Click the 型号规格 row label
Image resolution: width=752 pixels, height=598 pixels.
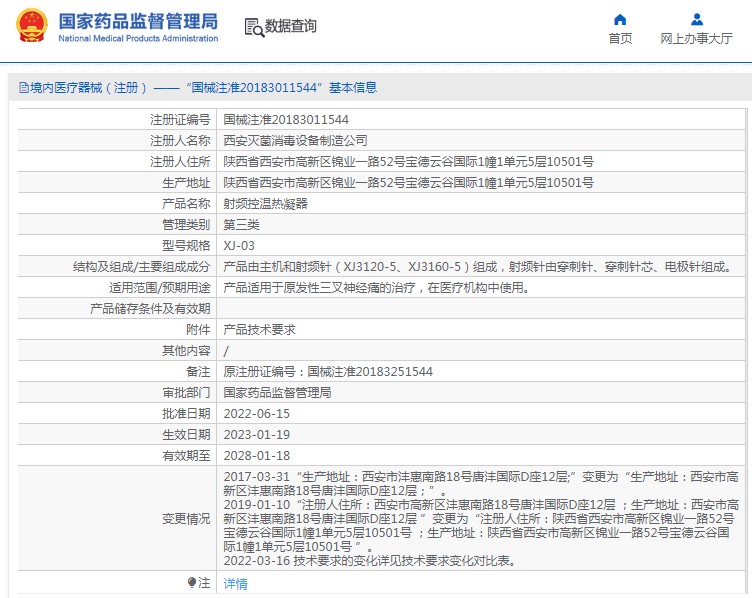point(186,246)
